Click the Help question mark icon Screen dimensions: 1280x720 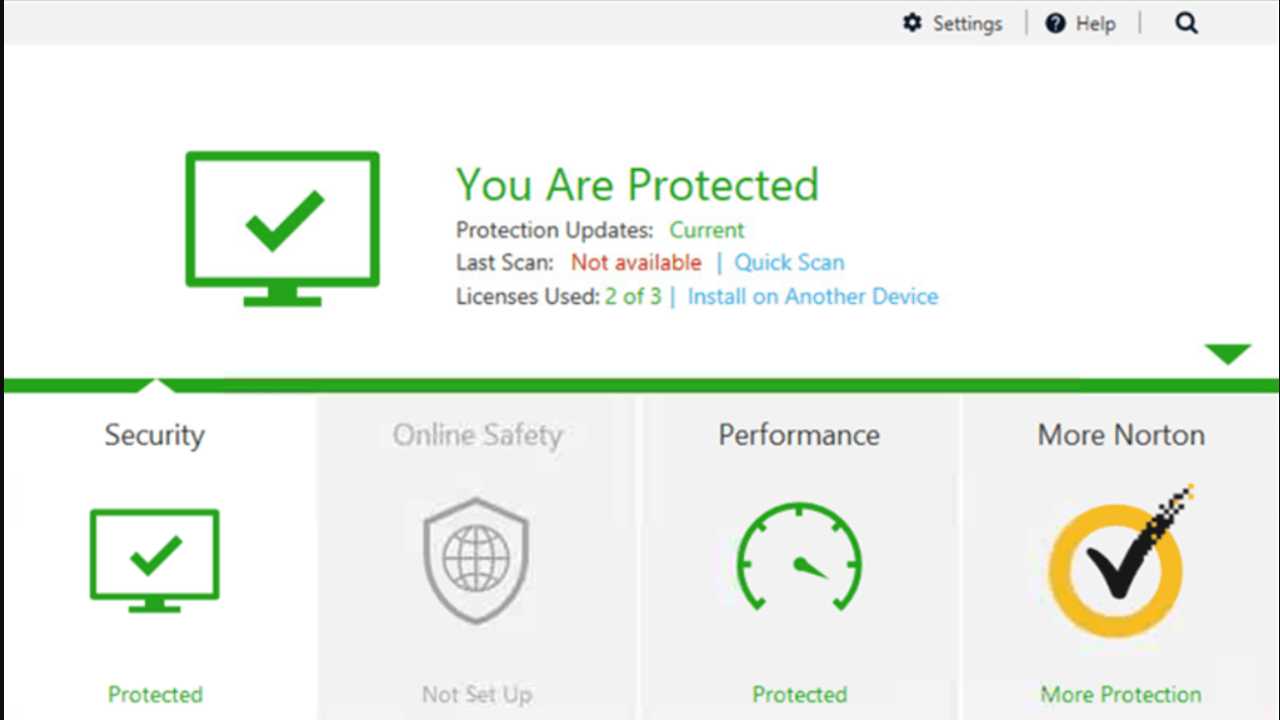click(1055, 23)
